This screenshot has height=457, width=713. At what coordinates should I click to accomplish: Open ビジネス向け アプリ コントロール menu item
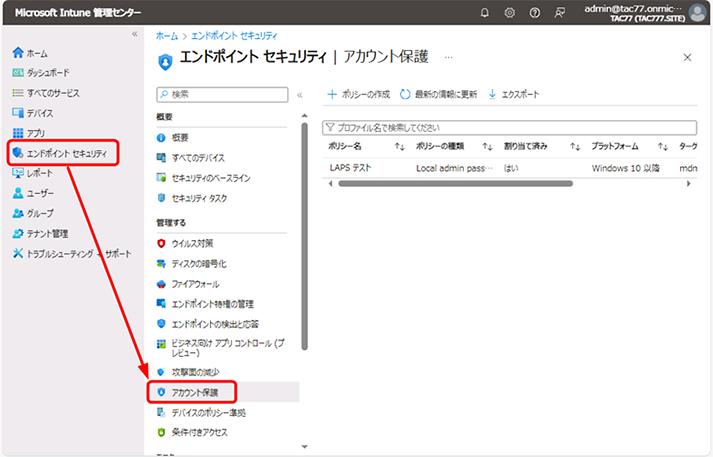click(228, 348)
